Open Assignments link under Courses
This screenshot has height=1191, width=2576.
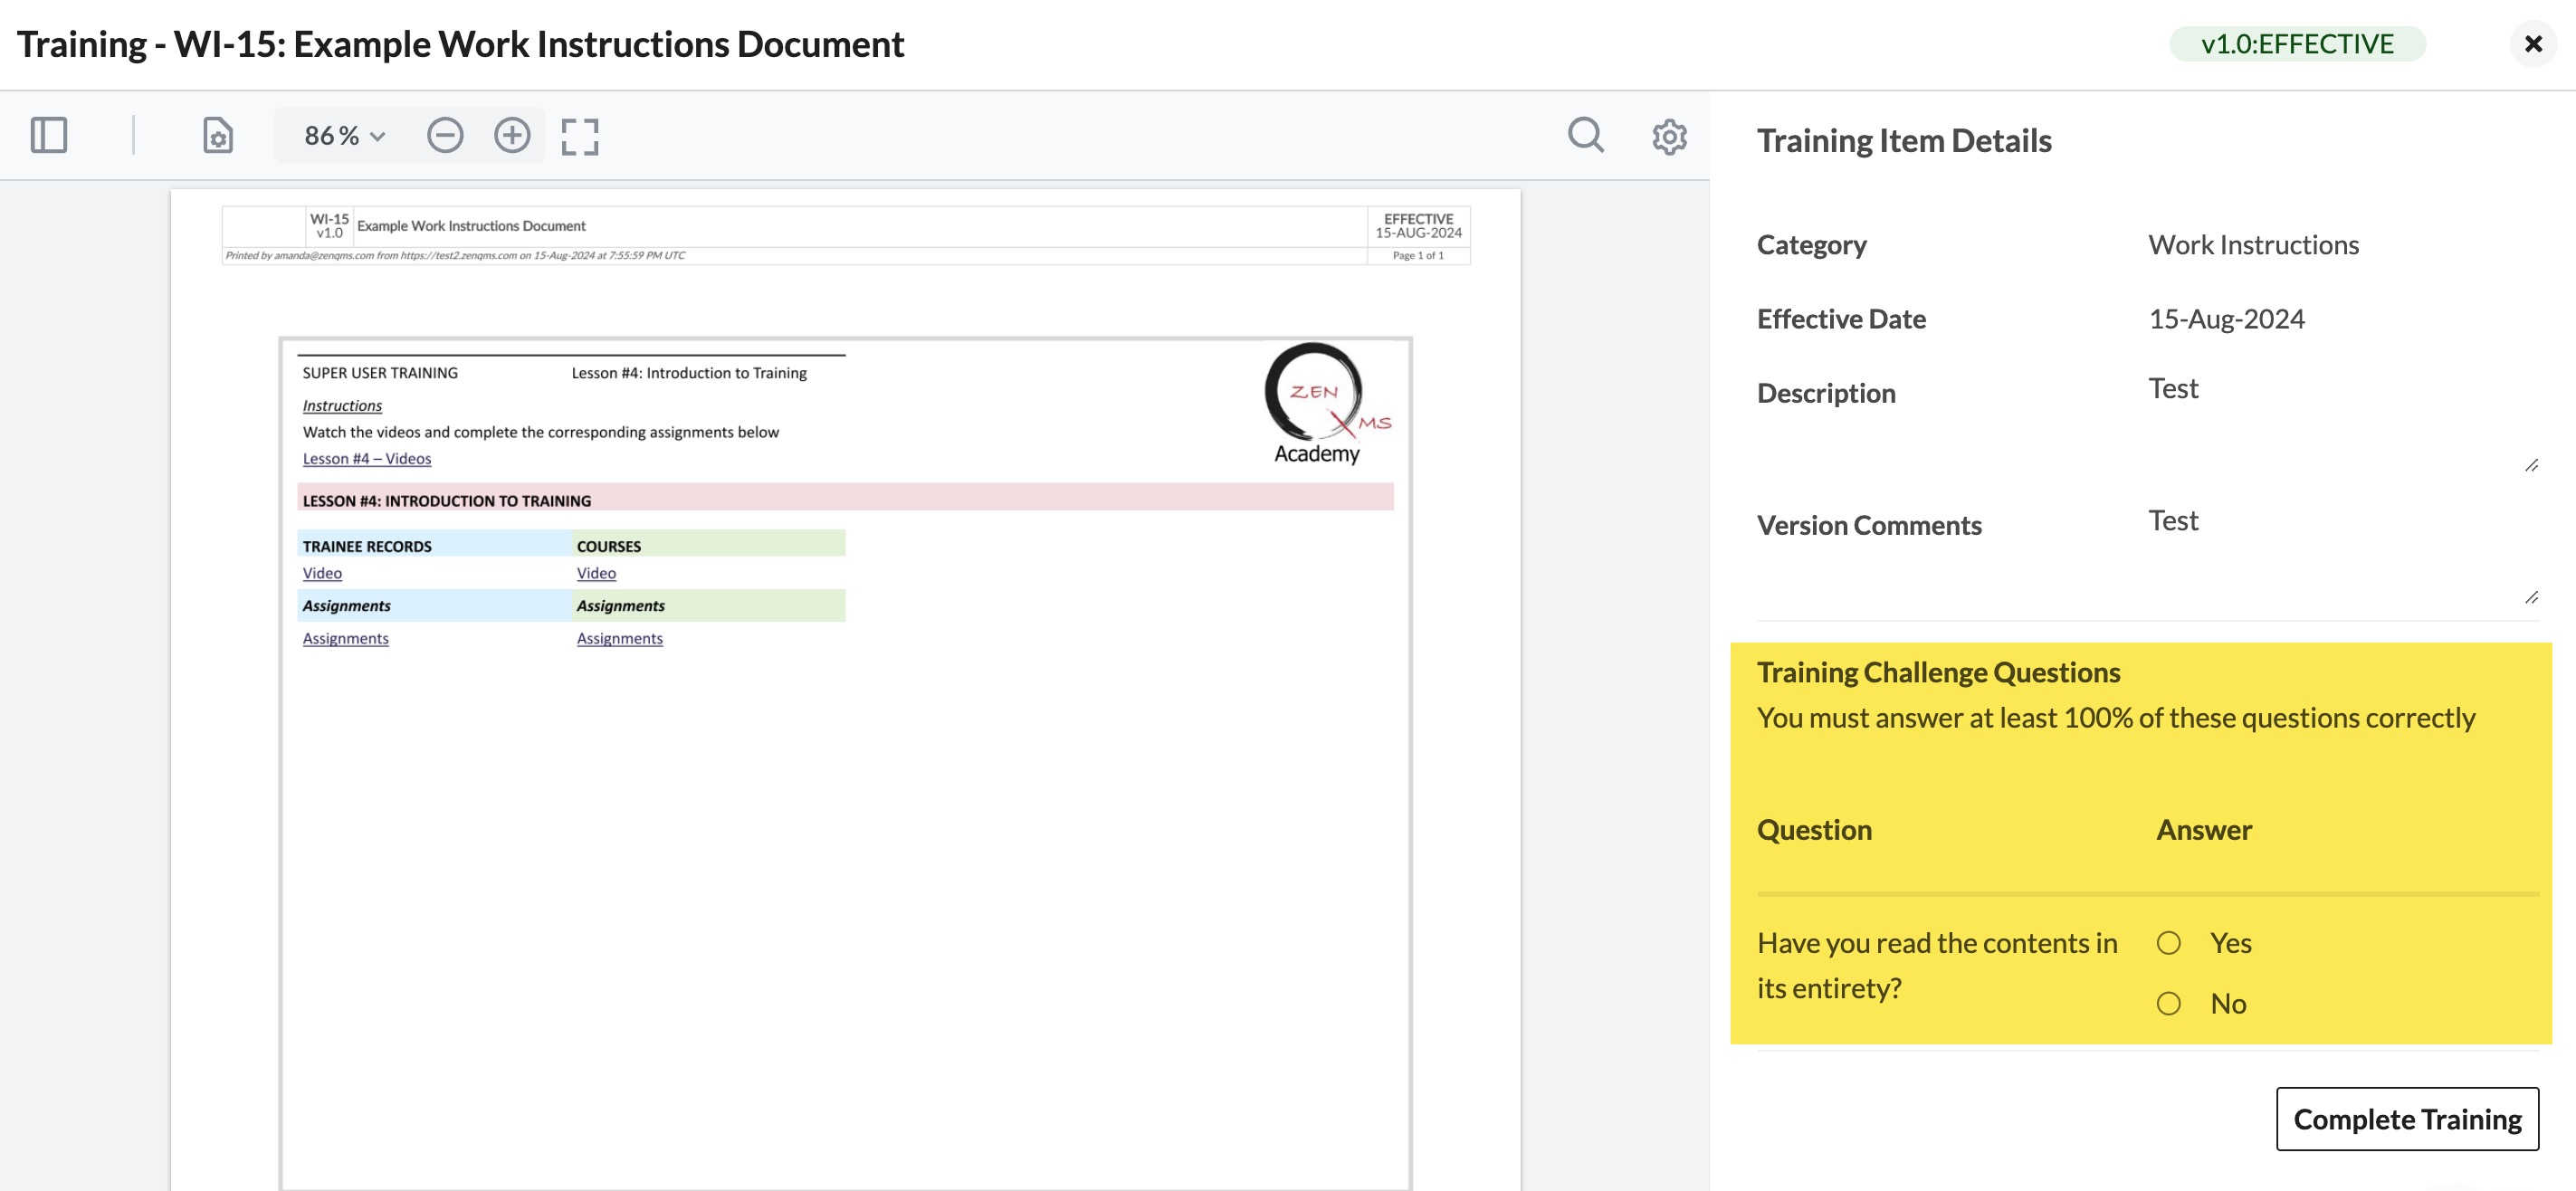point(619,638)
